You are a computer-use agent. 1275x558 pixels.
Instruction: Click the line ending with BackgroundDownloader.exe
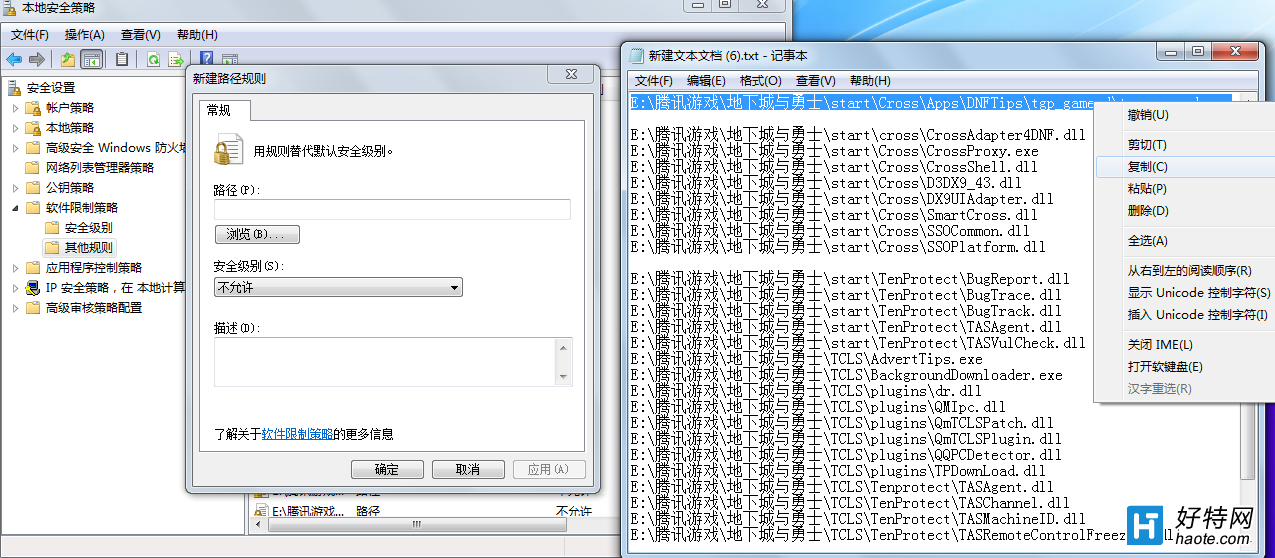(847, 375)
